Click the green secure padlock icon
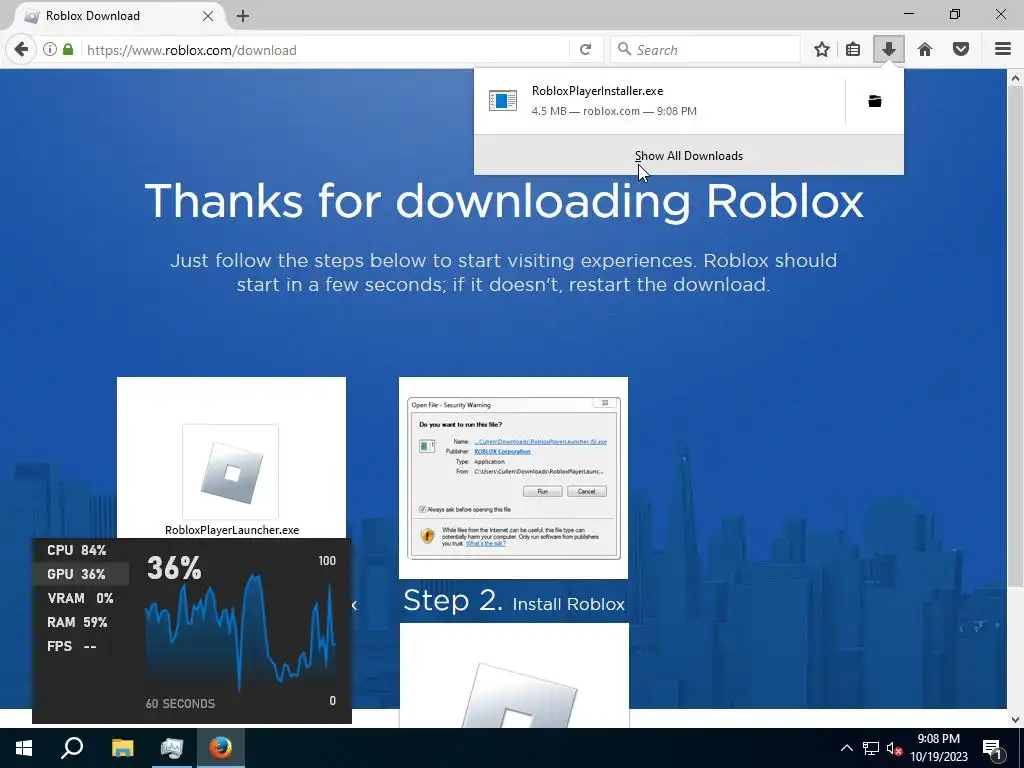 68,50
